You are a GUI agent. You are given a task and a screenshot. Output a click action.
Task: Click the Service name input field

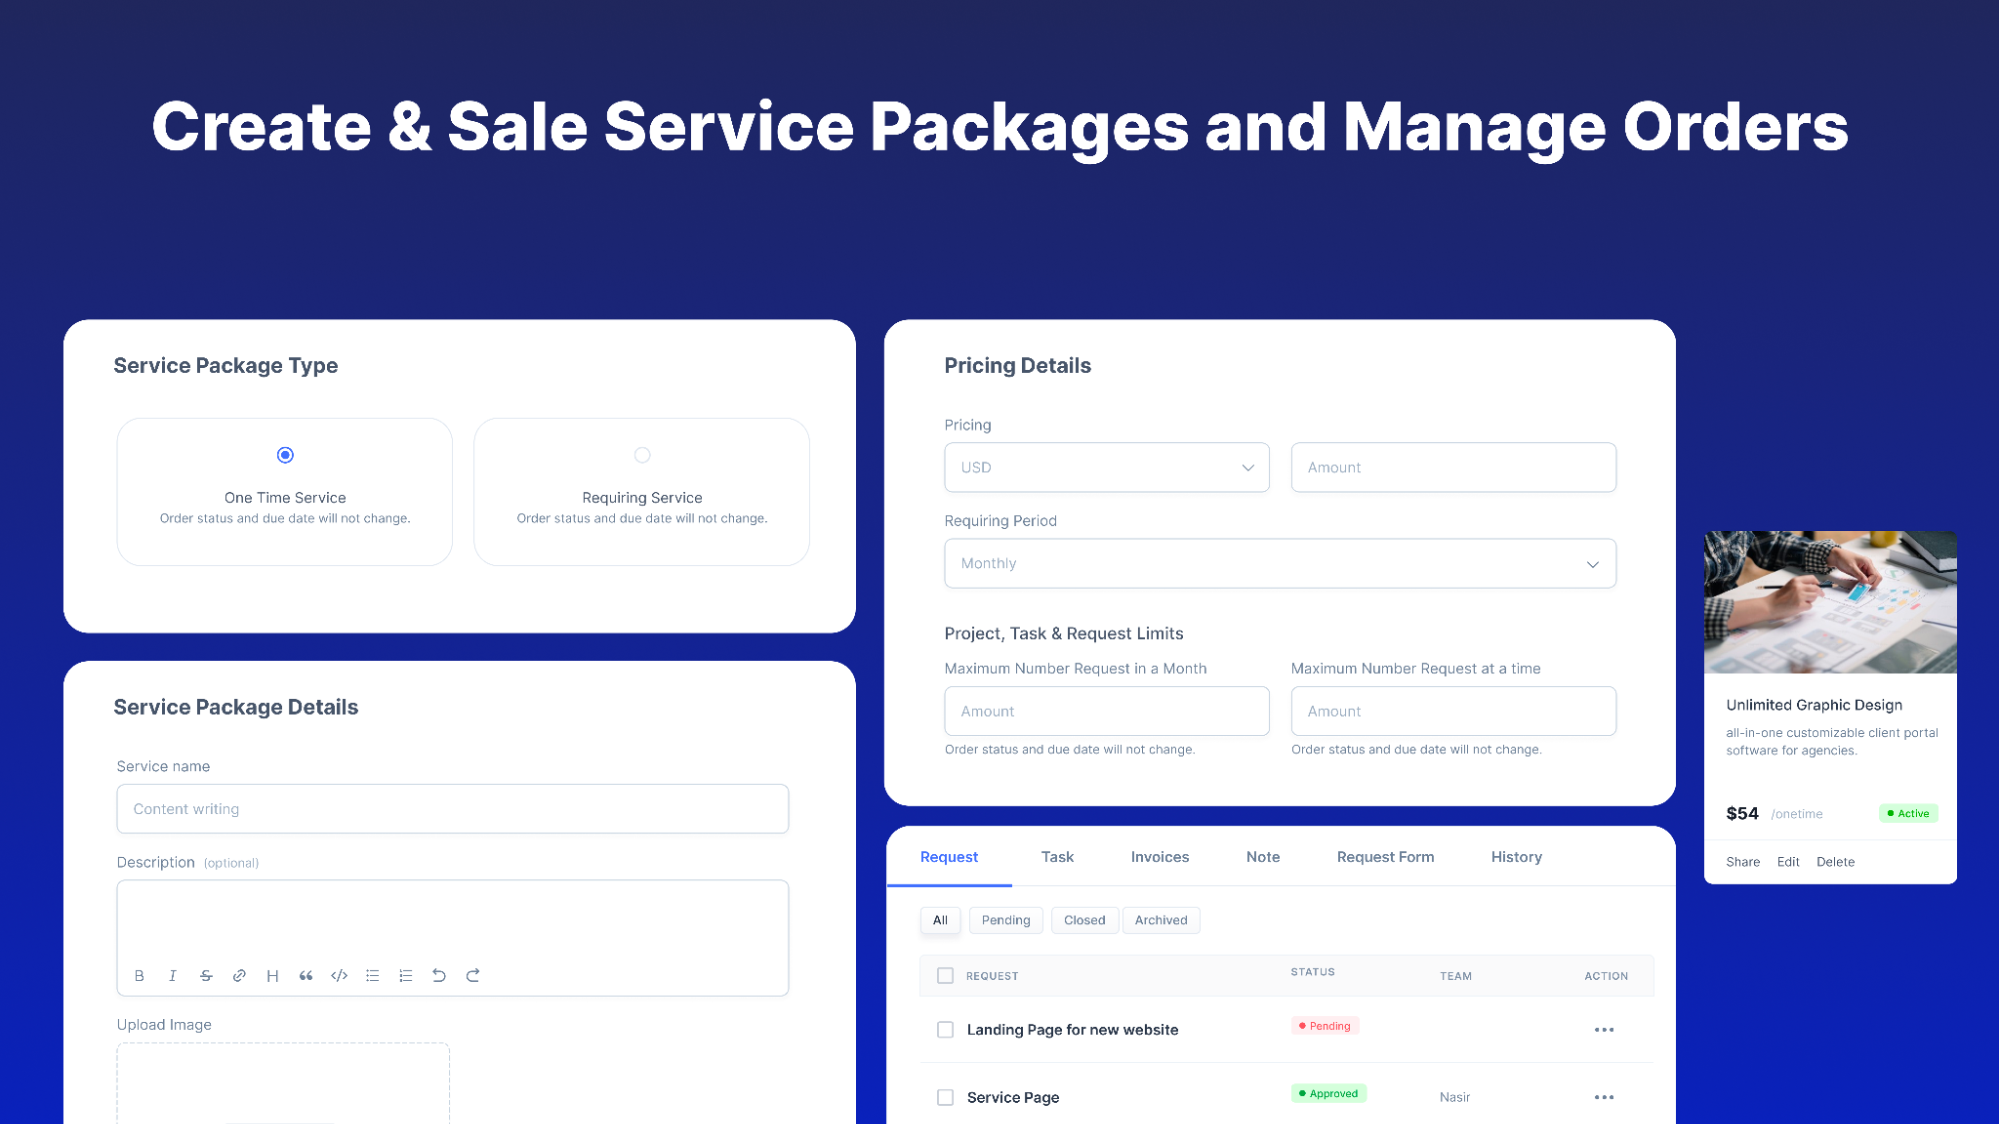tap(452, 809)
